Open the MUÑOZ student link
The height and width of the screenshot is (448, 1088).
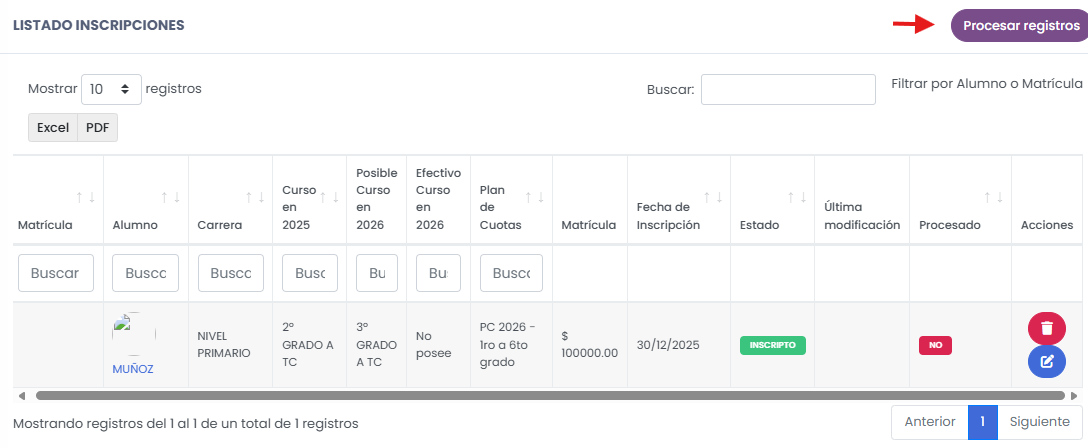(x=133, y=368)
